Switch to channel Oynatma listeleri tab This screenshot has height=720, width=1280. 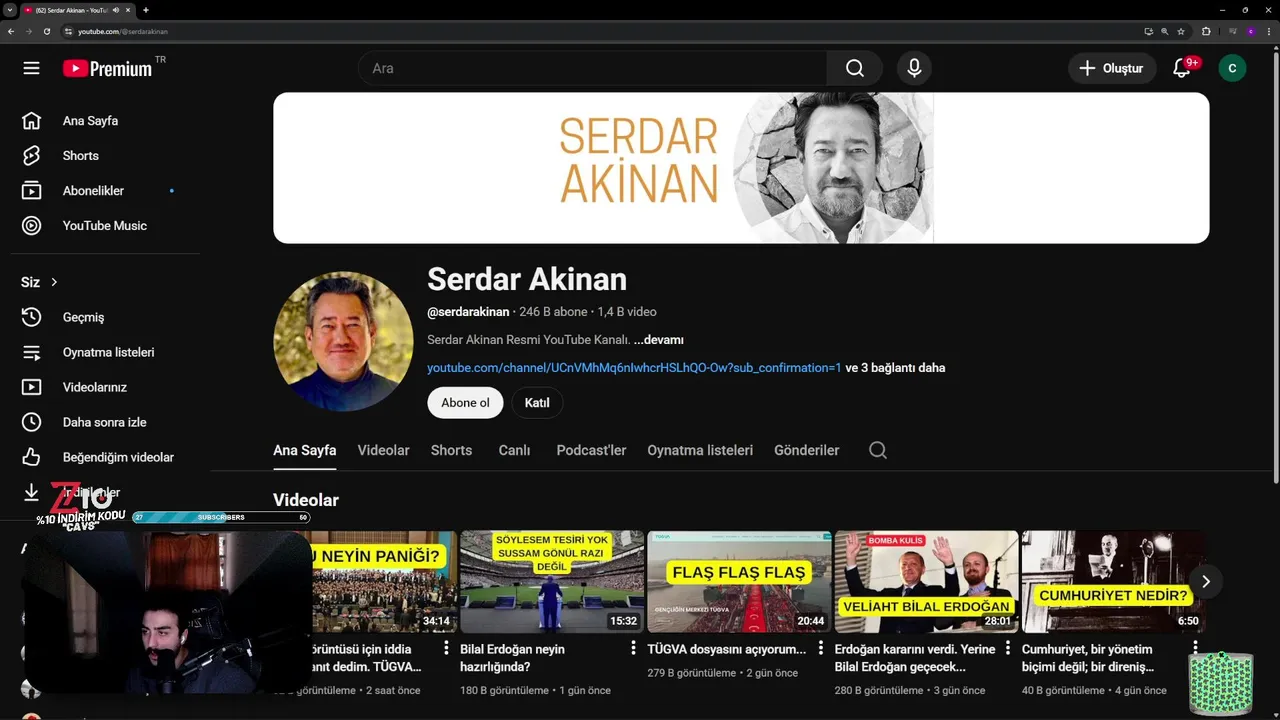(700, 450)
